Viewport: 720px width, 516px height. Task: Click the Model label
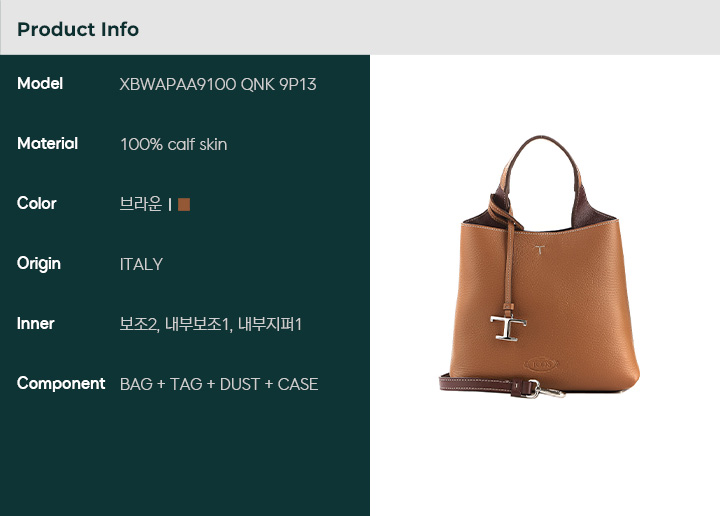pos(40,84)
